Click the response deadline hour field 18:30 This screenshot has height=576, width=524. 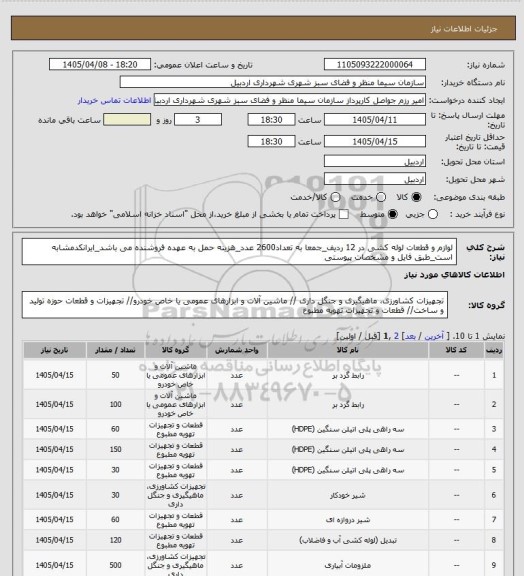tap(272, 120)
